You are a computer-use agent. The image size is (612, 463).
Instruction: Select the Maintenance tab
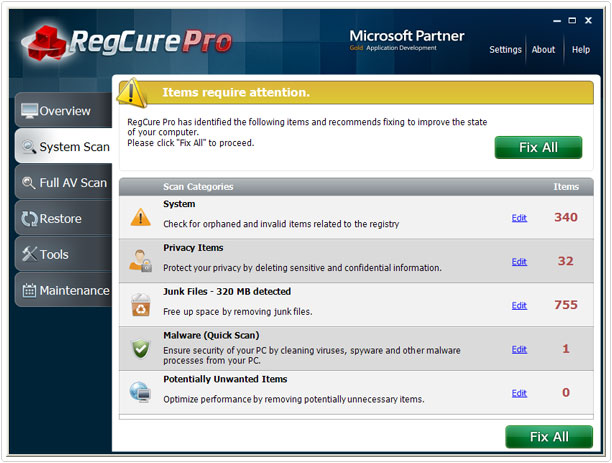64,290
